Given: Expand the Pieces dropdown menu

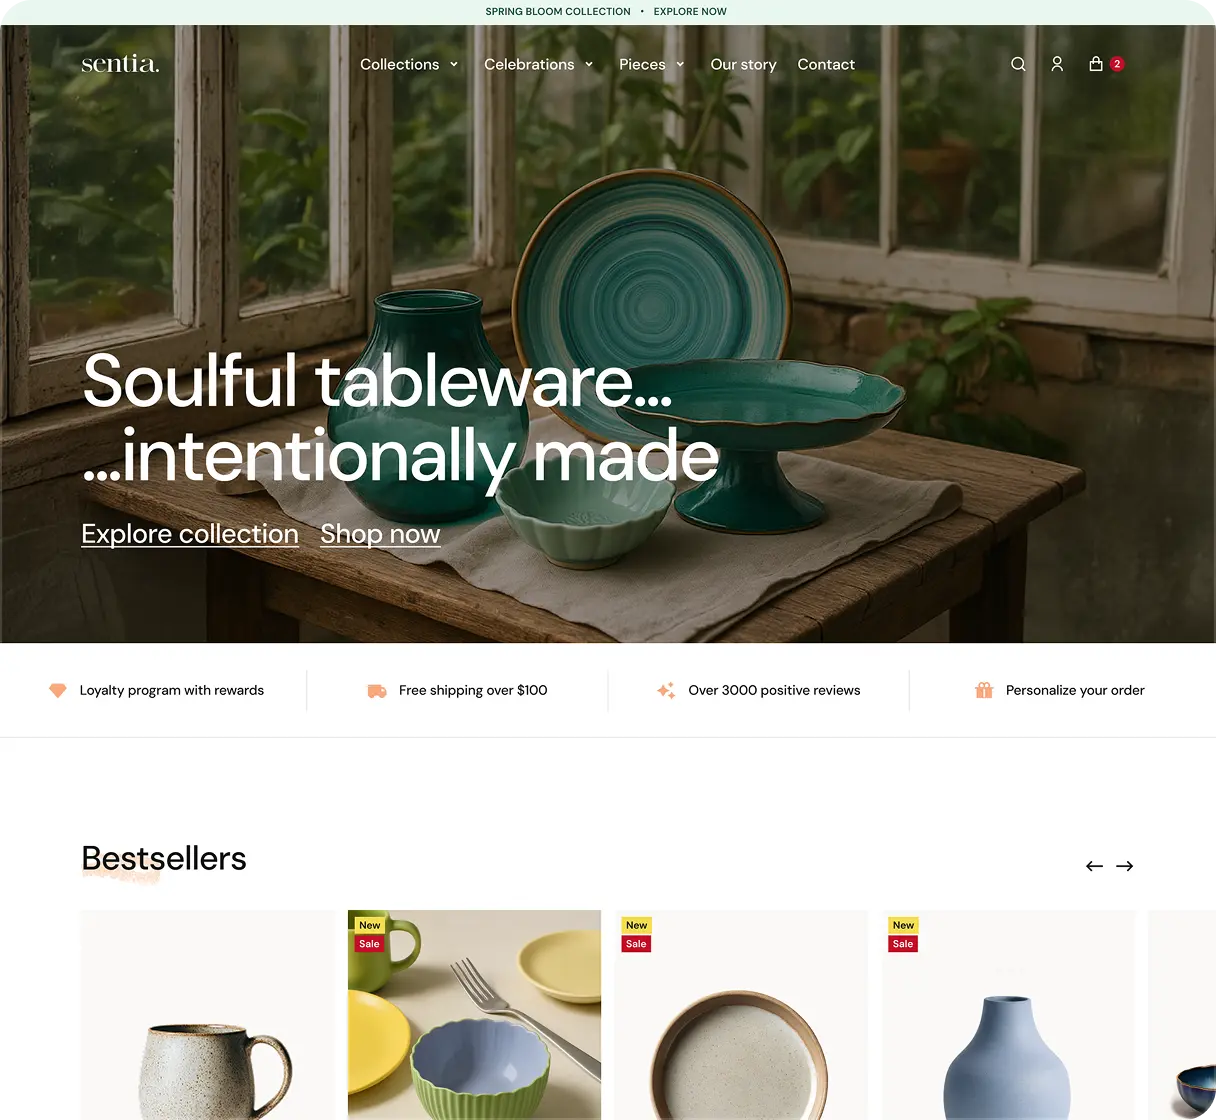Looking at the screenshot, I should tap(652, 64).
